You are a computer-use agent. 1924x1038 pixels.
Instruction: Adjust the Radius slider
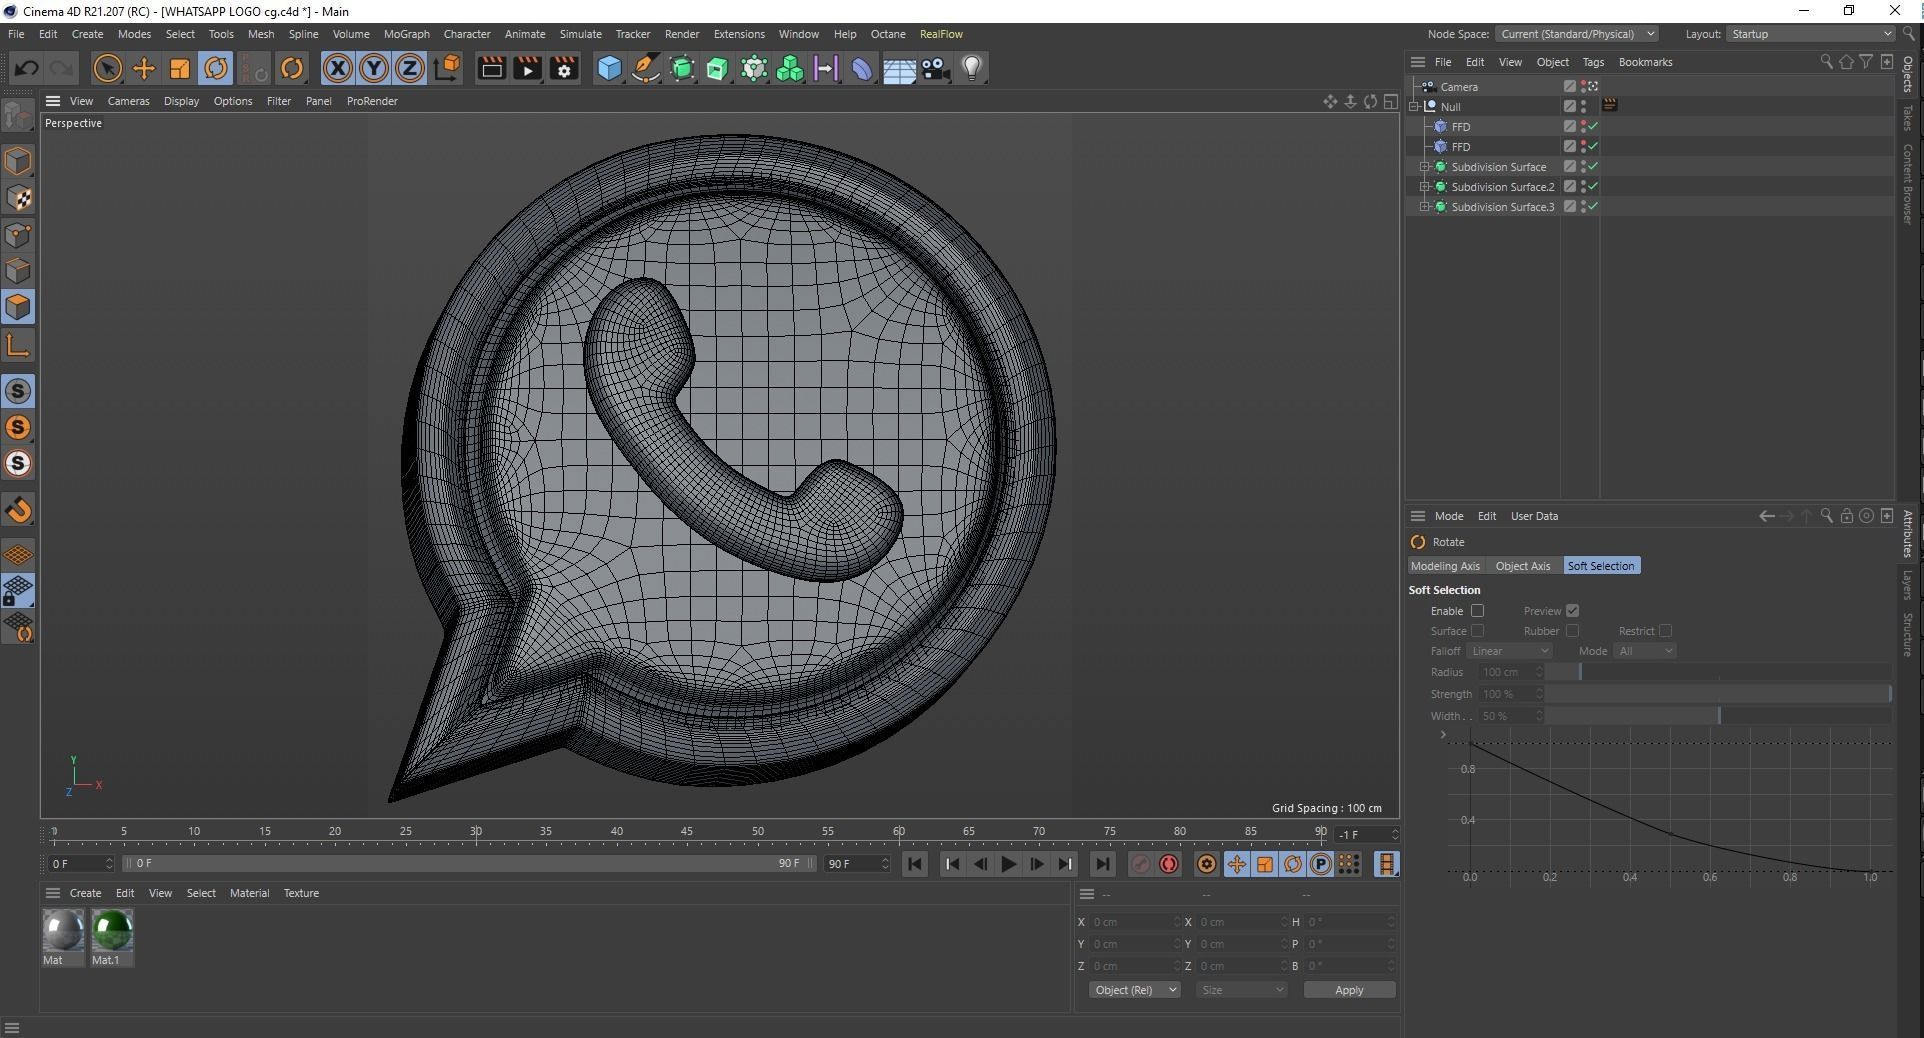coord(1718,672)
